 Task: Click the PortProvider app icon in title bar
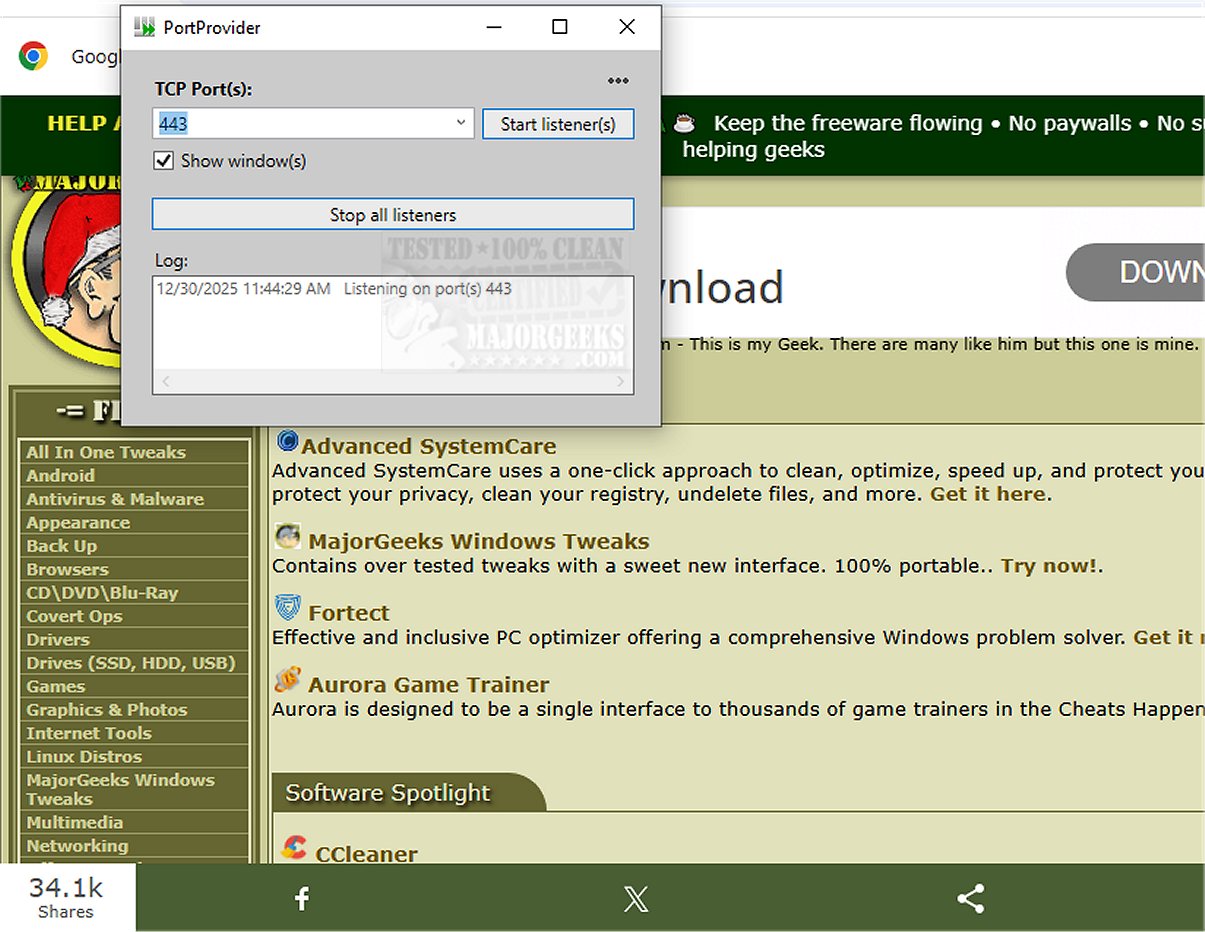tap(145, 27)
